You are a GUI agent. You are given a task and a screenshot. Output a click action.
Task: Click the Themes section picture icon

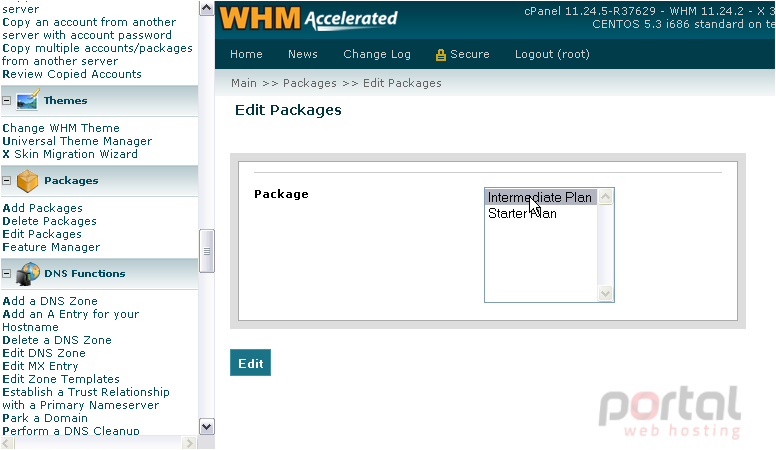pos(27,100)
